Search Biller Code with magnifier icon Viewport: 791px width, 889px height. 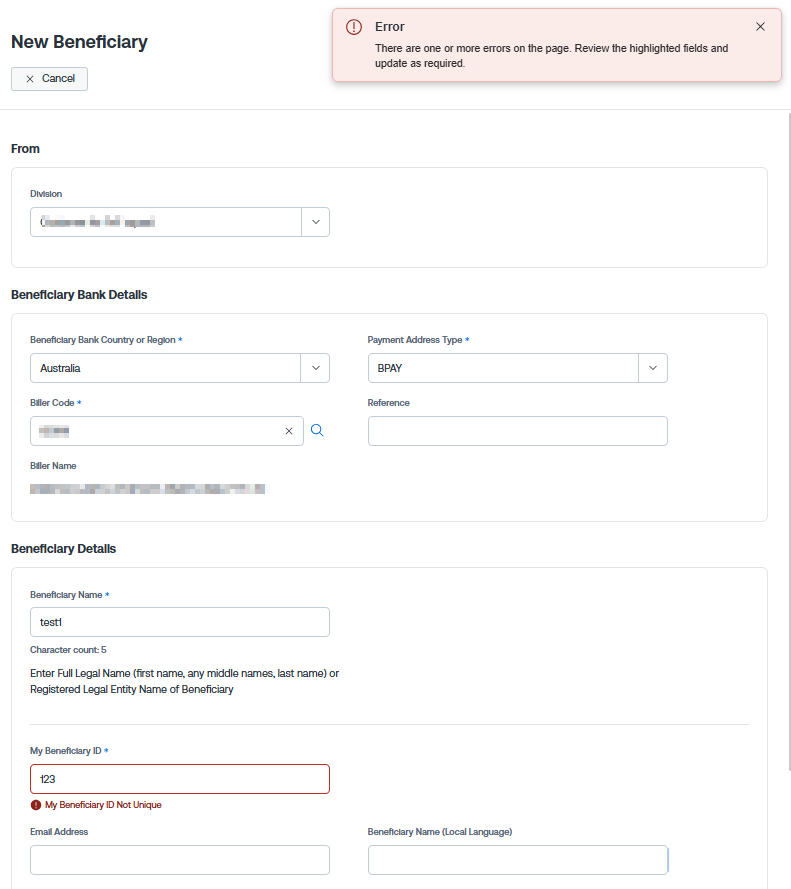[x=317, y=430]
